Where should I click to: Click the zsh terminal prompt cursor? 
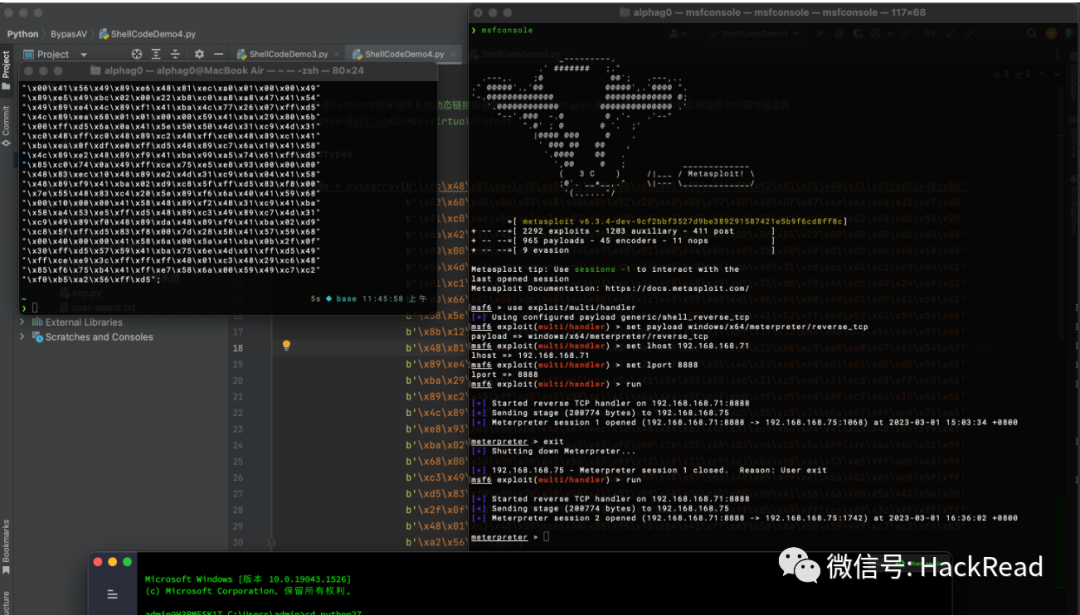tap(34, 308)
